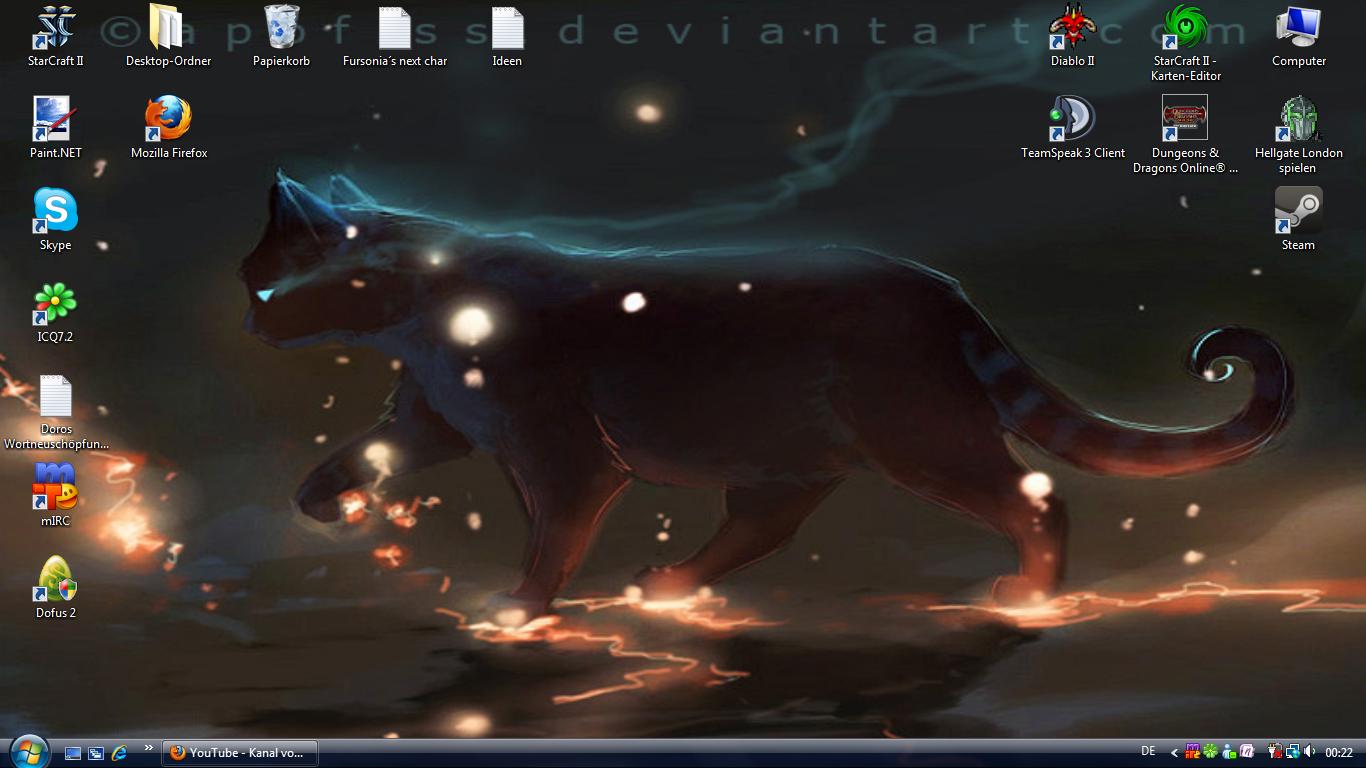Select the Ideen text document
This screenshot has width=1366, height=768.
coord(507,36)
